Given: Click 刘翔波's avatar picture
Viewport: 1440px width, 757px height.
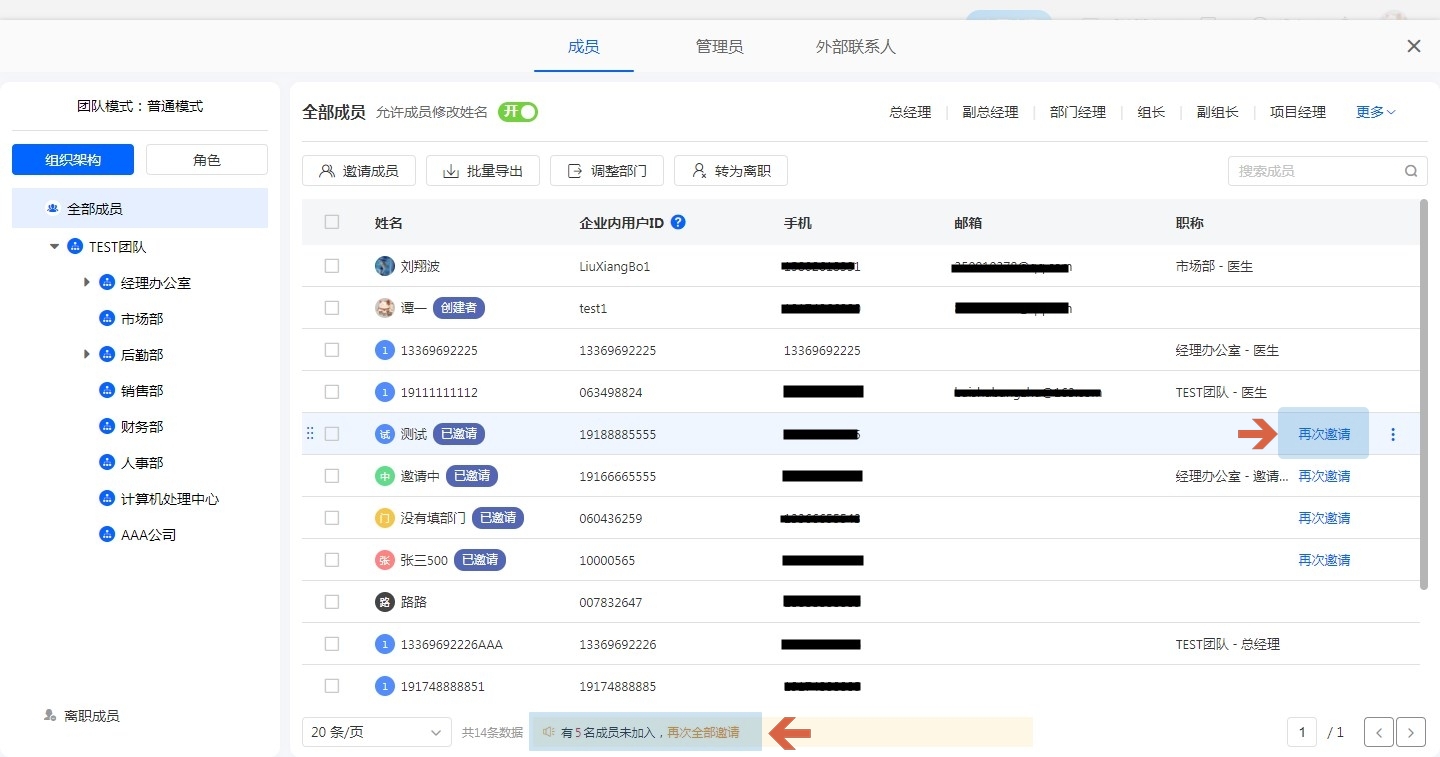Looking at the screenshot, I should point(385,266).
